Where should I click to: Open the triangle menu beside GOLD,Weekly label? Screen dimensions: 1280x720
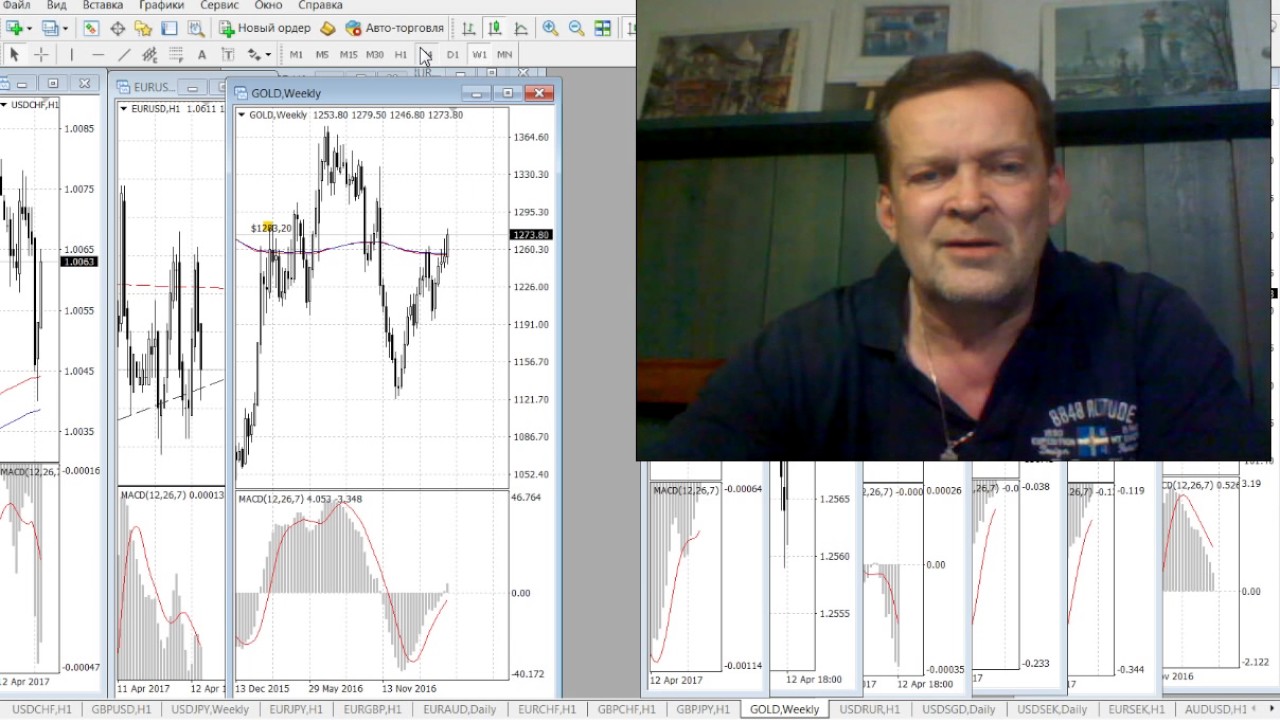[x=242, y=115]
